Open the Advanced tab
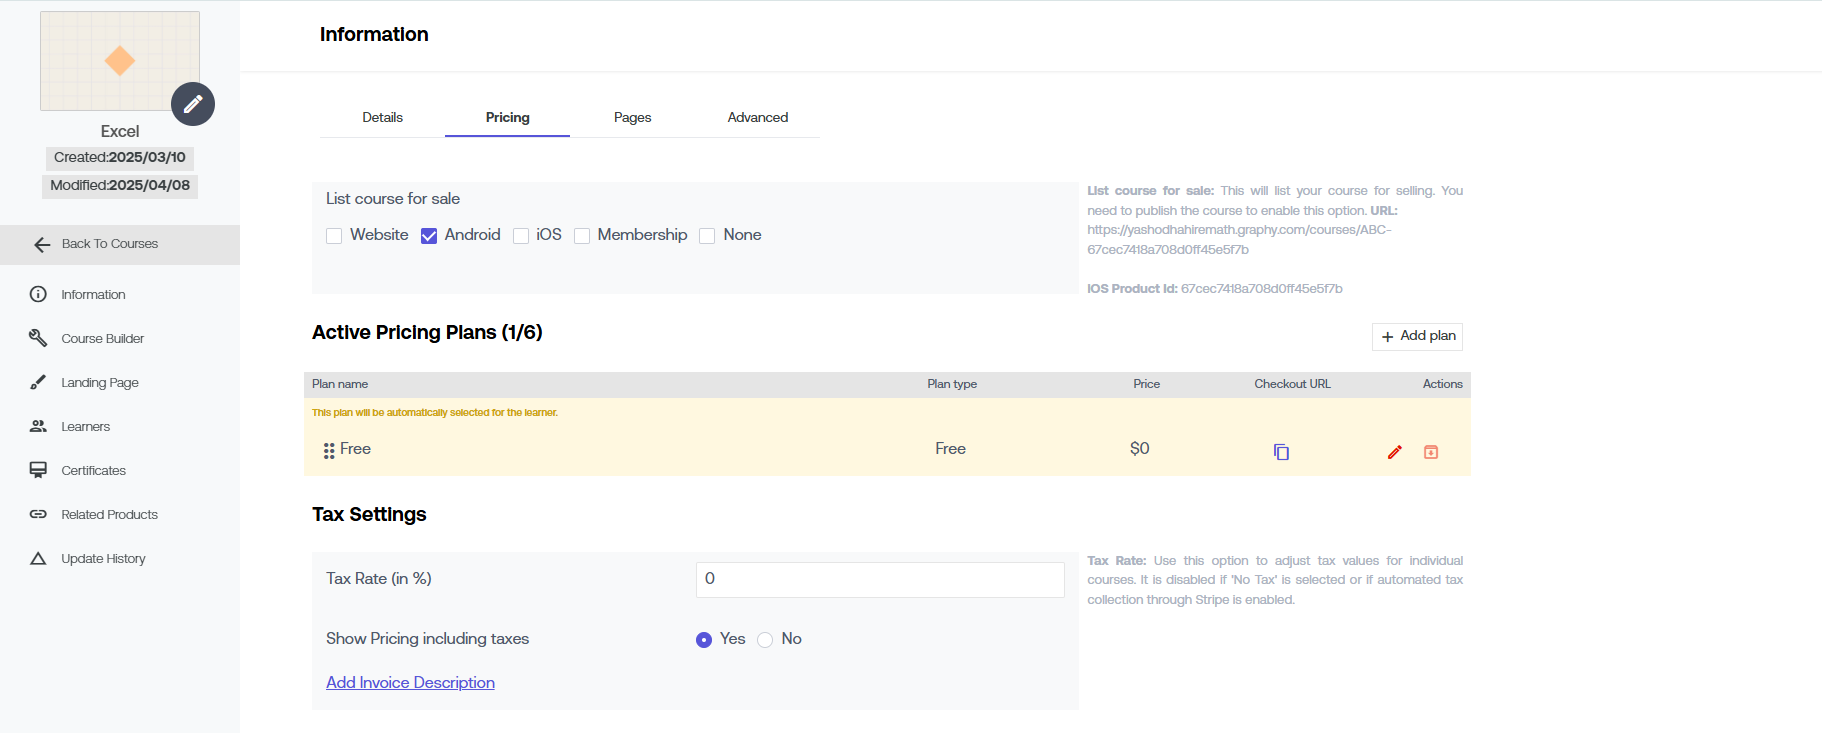 [757, 118]
